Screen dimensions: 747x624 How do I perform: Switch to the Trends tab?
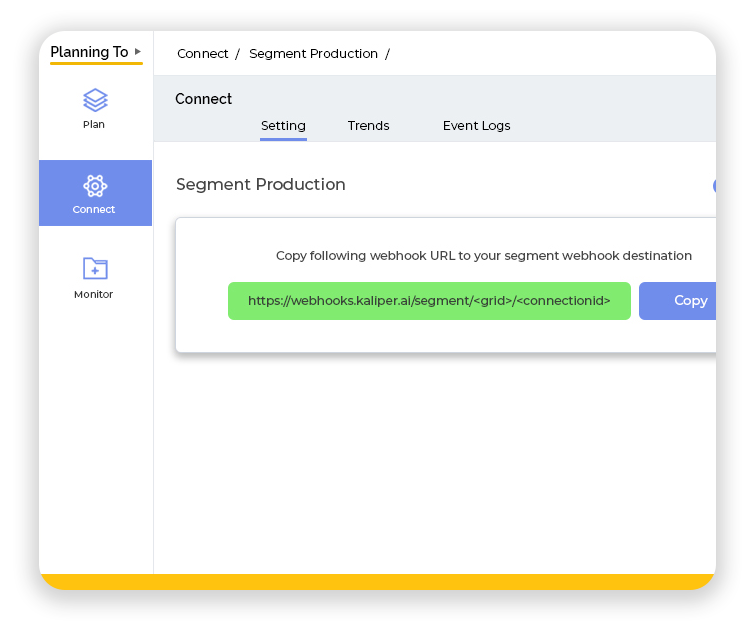coord(368,126)
